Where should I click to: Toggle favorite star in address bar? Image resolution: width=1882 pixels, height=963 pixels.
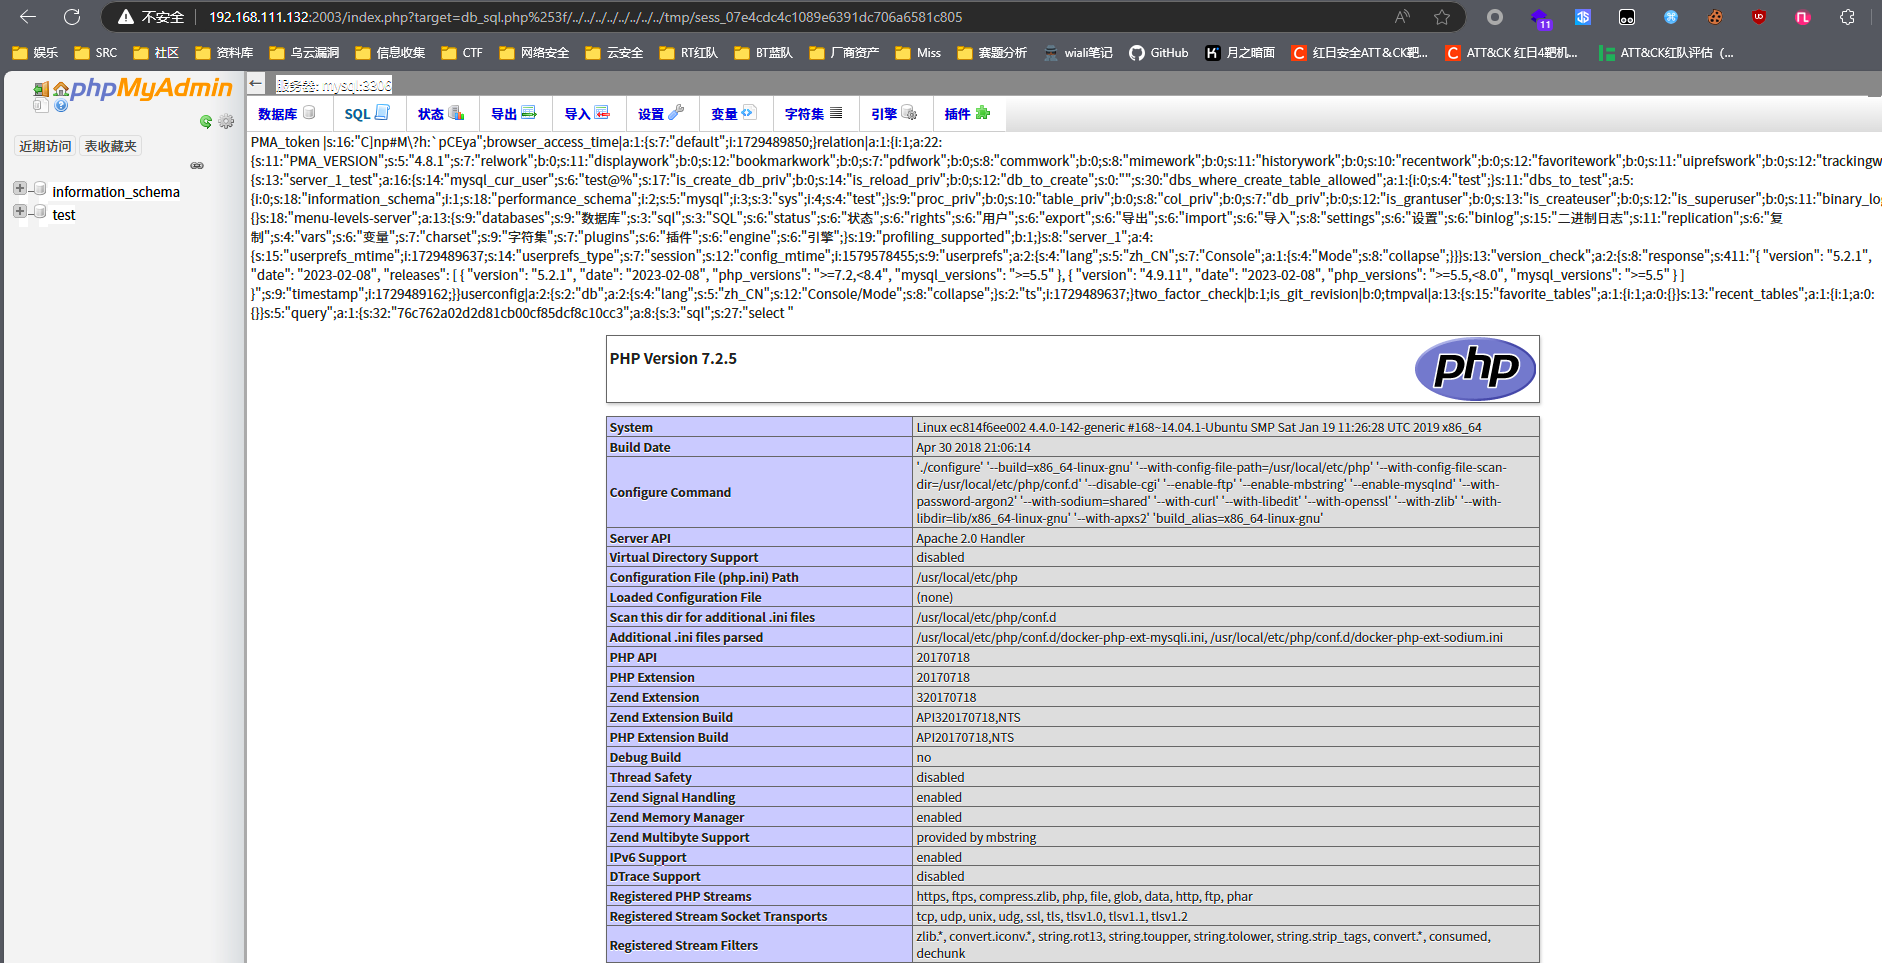(1441, 17)
